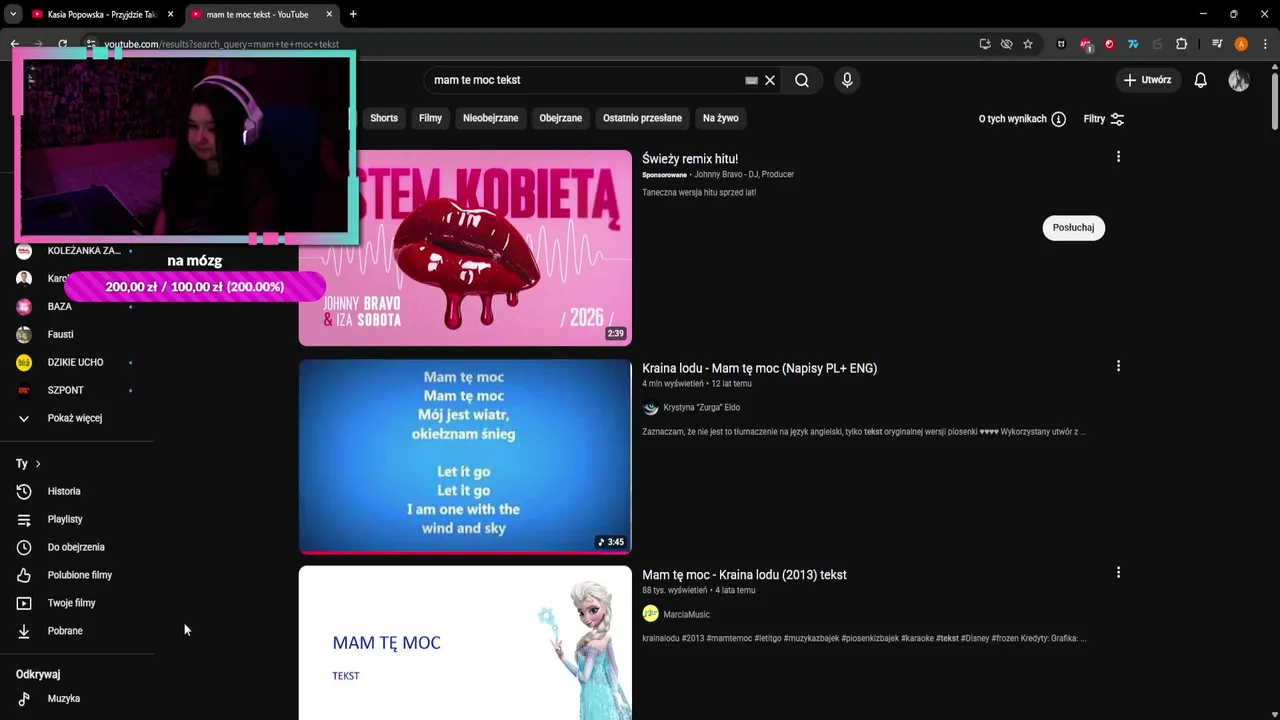Click the address bar URL
Screen dimensions: 1280x720
point(222,44)
